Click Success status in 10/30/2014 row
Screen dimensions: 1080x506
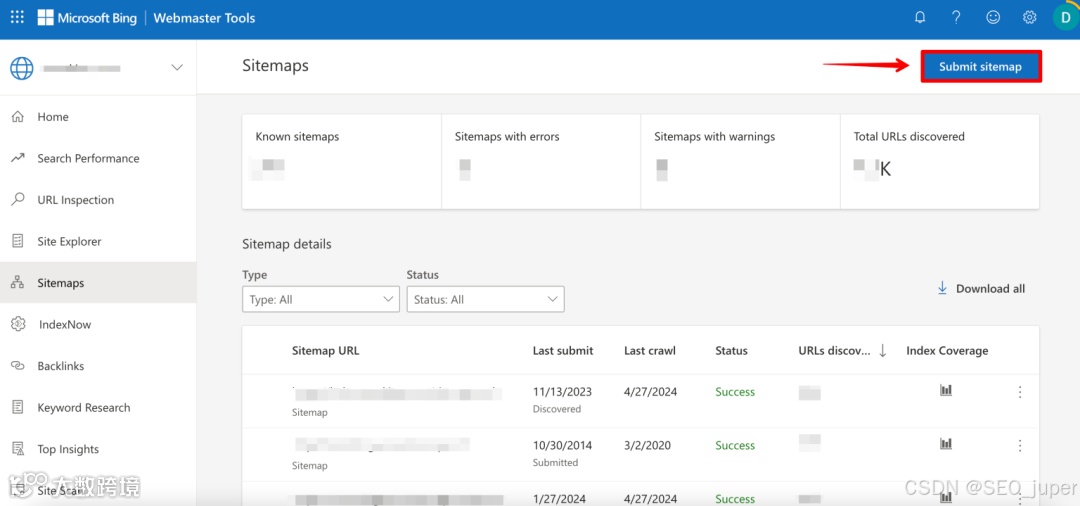[735, 445]
